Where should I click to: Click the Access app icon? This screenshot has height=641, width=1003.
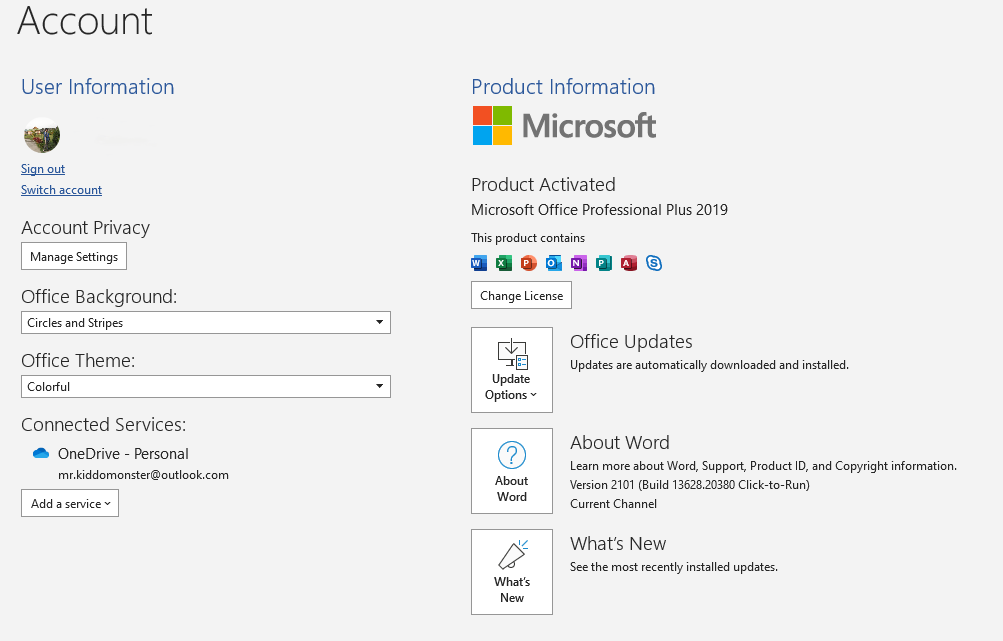(x=629, y=263)
